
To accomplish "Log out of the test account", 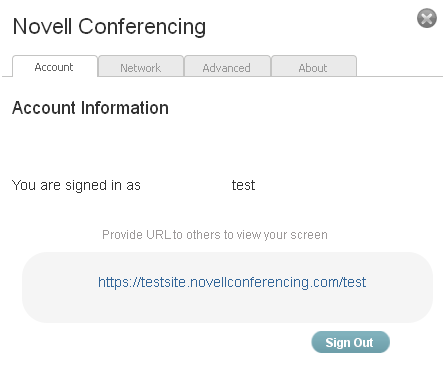I will tap(350, 342).
